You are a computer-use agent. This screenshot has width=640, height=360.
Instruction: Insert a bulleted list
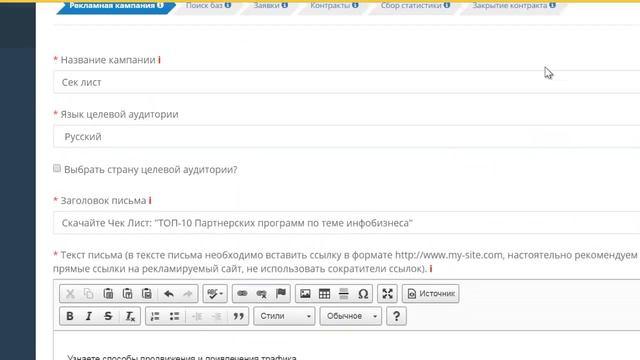click(174, 316)
